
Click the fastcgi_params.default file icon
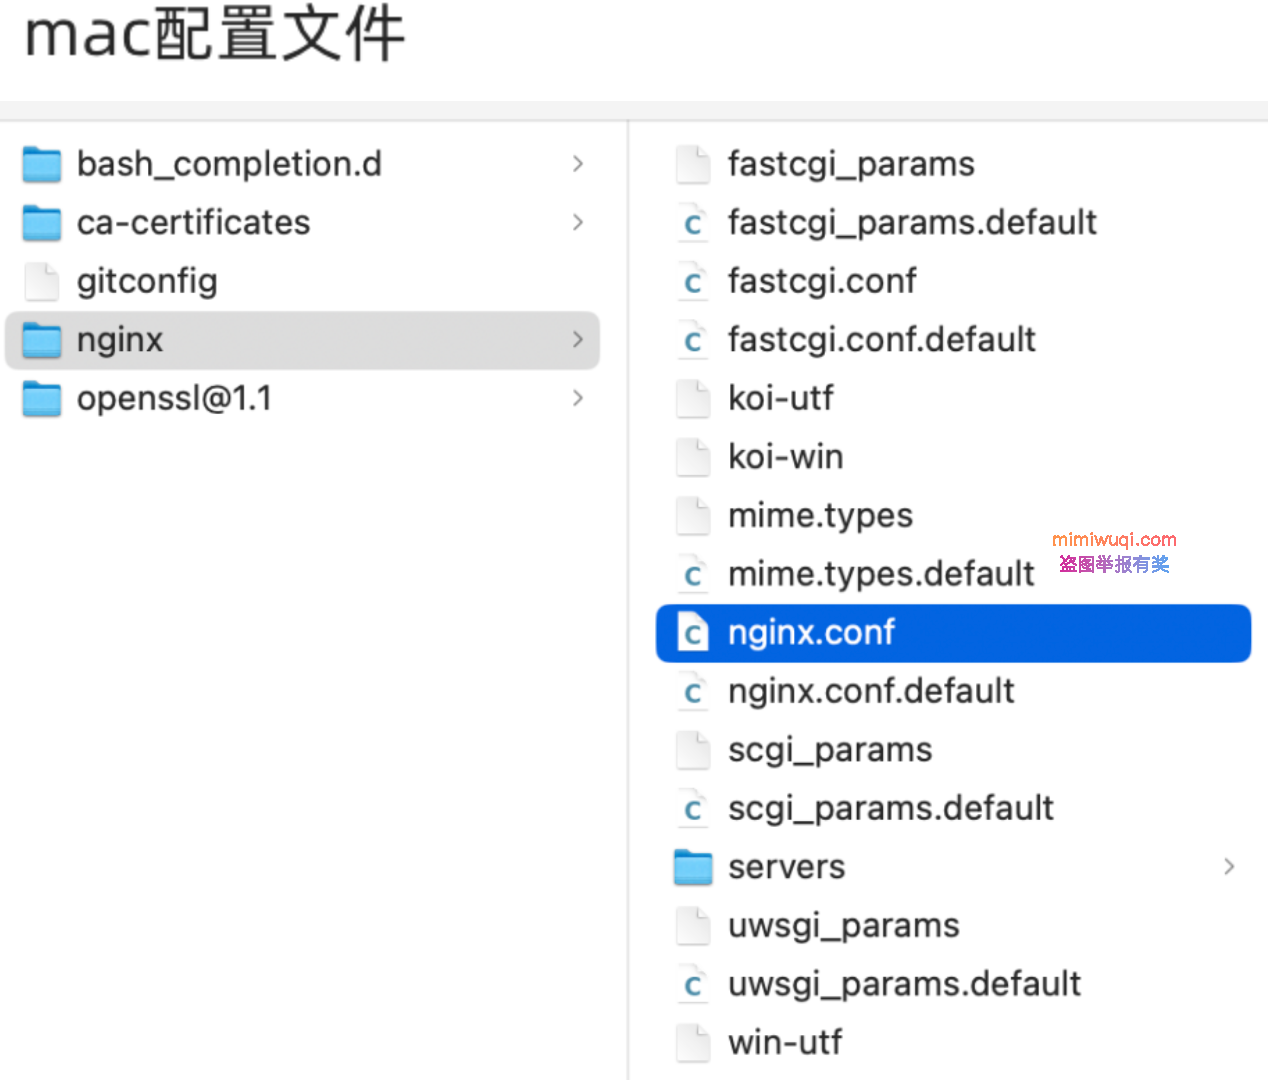pyautogui.click(x=693, y=223)
